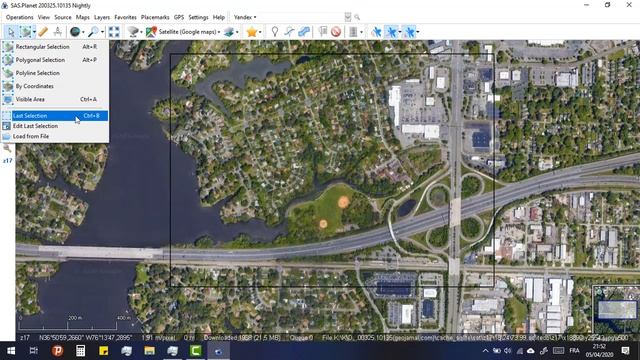
Task: Open Calculator from the taskbar
Action: point(80,351)
